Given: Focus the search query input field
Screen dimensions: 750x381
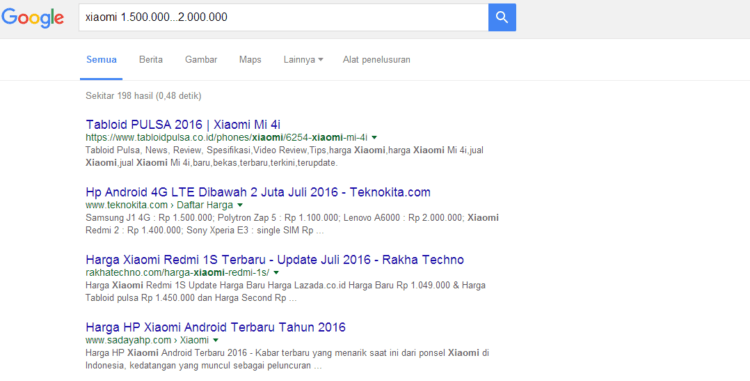Looking at the screenshot, I should [x=283, y=17].
